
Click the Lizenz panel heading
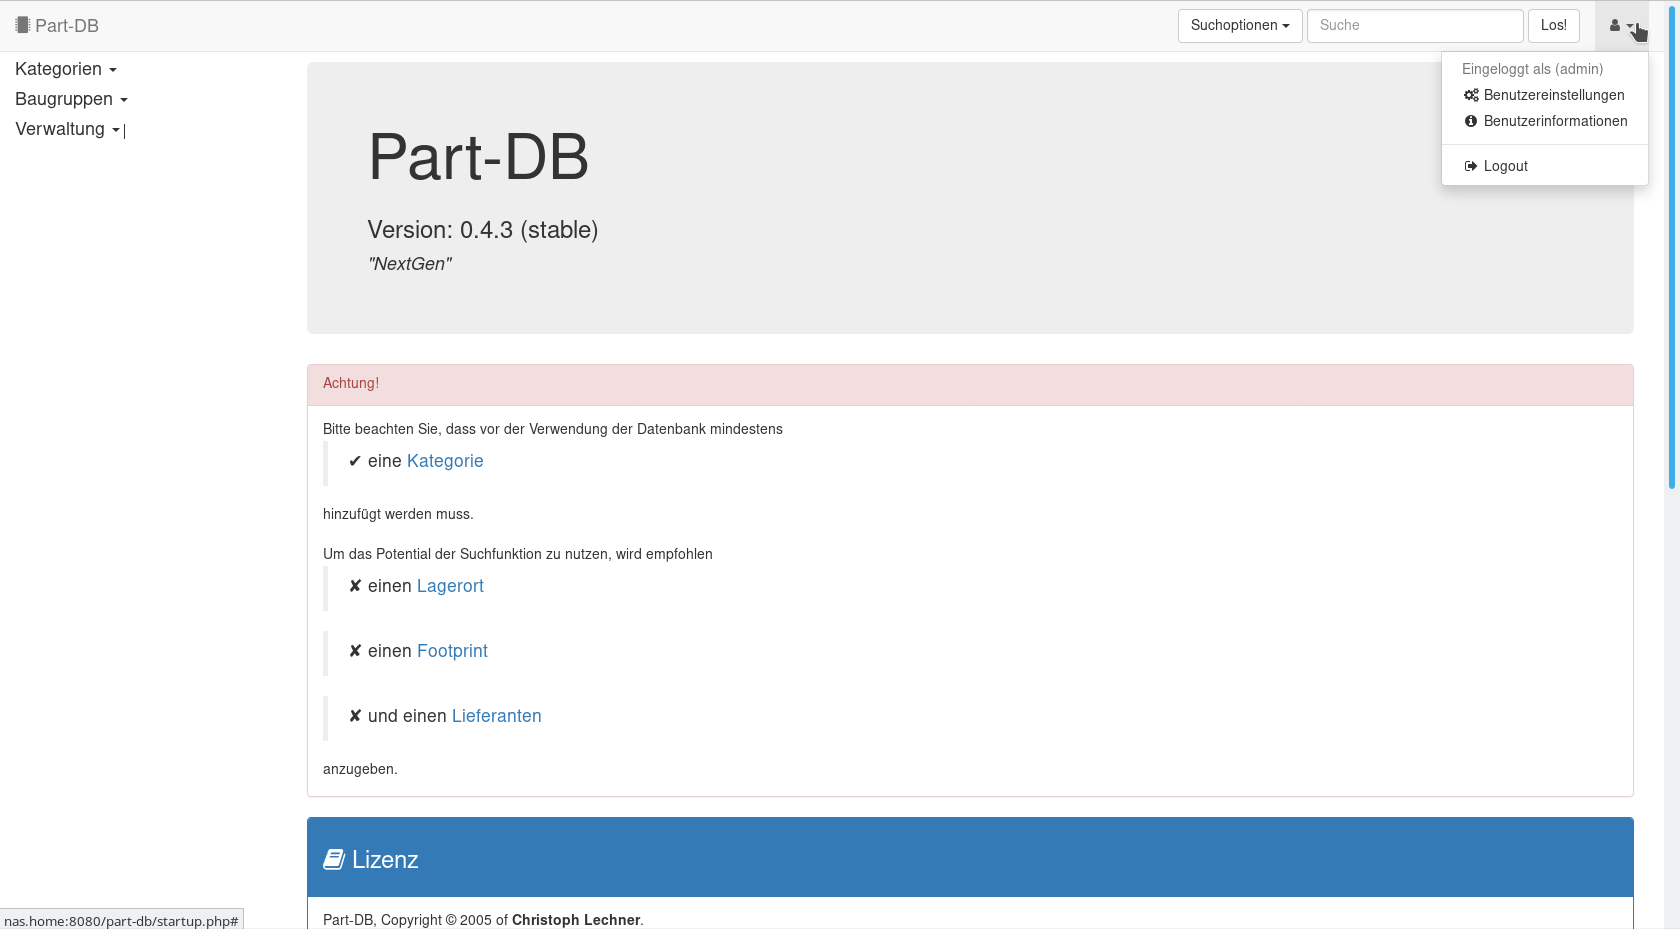970,858
